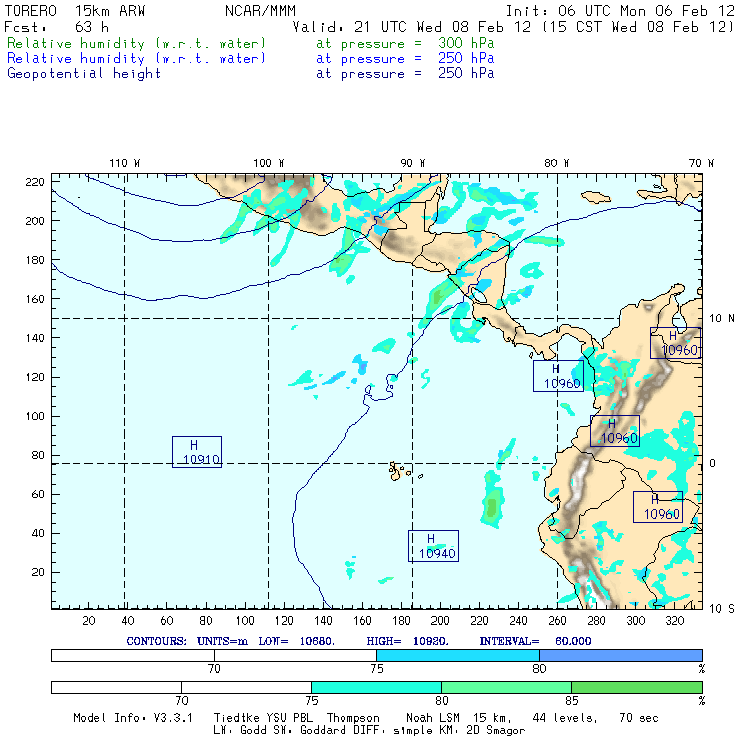Click the 'HIGH= 10920.' contour value
Viewport: 740px width, 740px height.
pos(407,641)
